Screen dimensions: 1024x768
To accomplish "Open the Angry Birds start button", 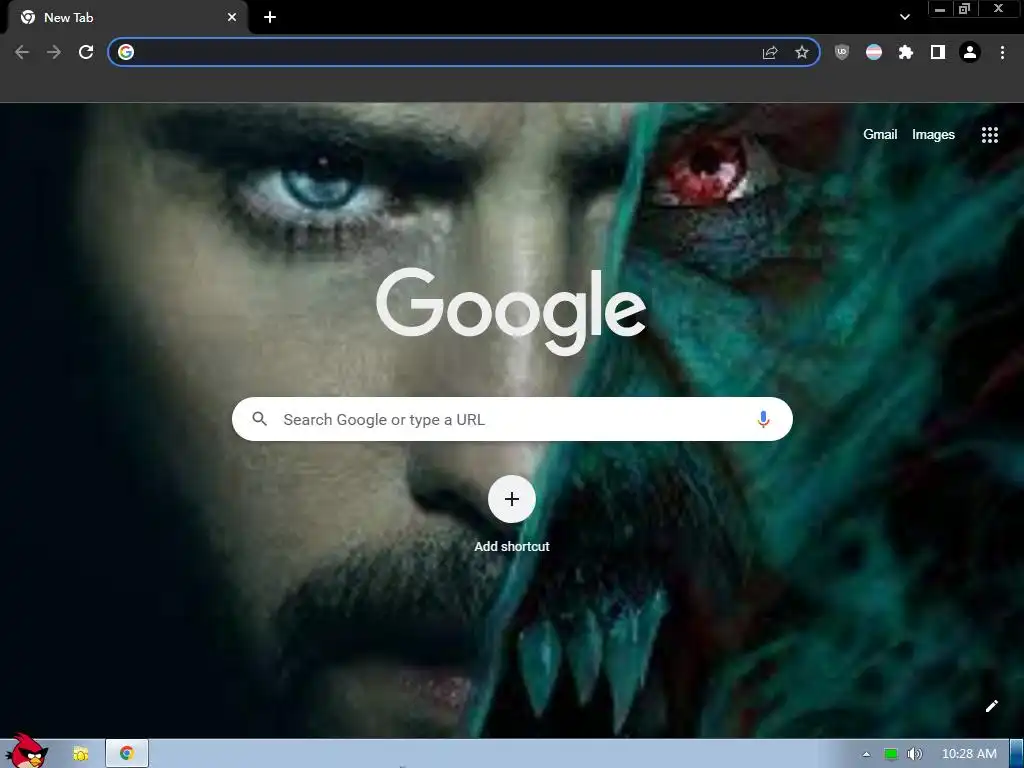I will click(27, 751).
